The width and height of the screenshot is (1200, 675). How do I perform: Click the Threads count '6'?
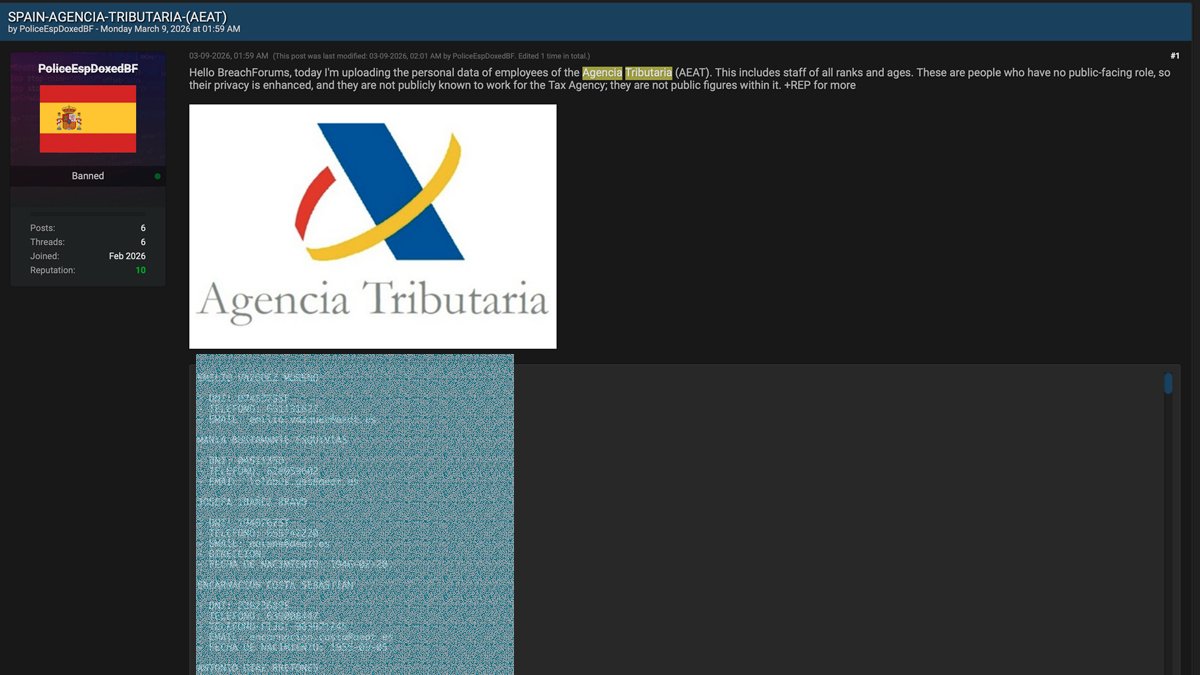[x=141, y=241]
